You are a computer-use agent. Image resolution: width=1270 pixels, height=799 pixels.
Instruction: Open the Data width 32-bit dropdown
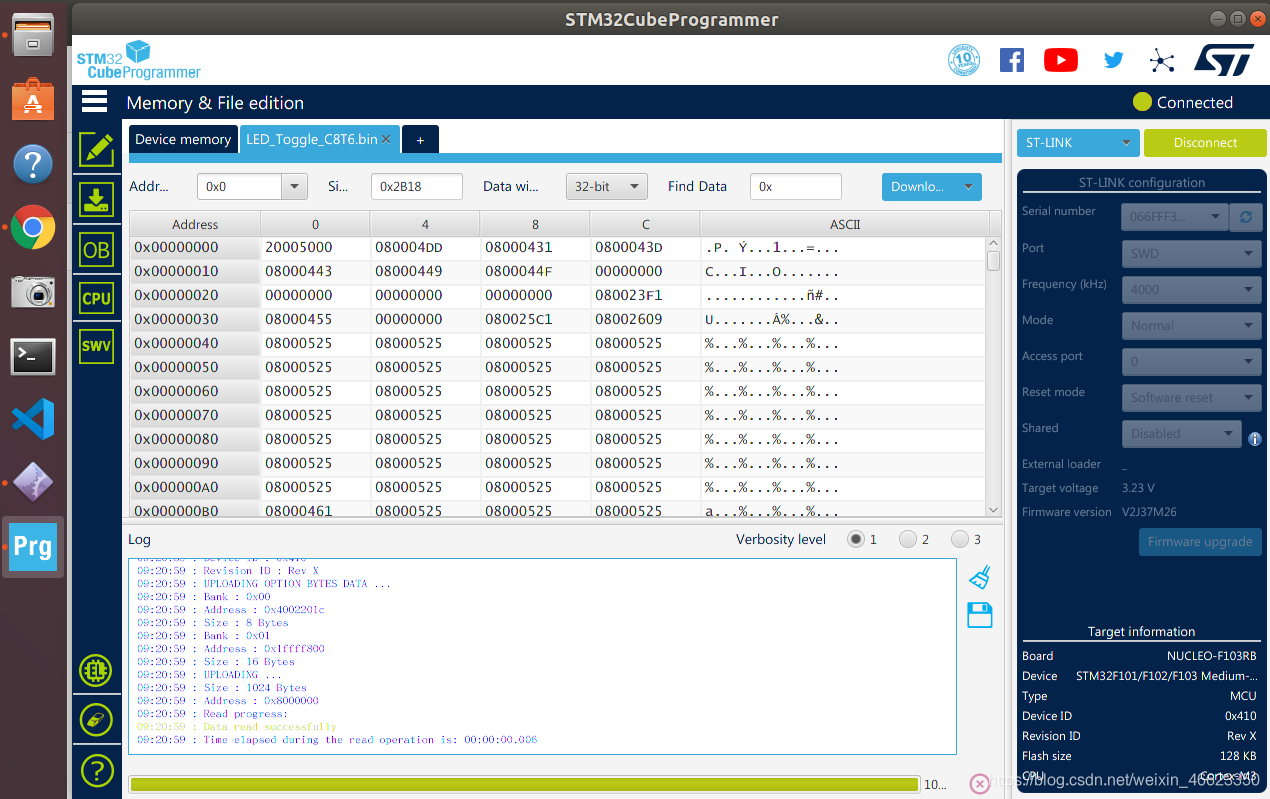[x=607, y=186]
